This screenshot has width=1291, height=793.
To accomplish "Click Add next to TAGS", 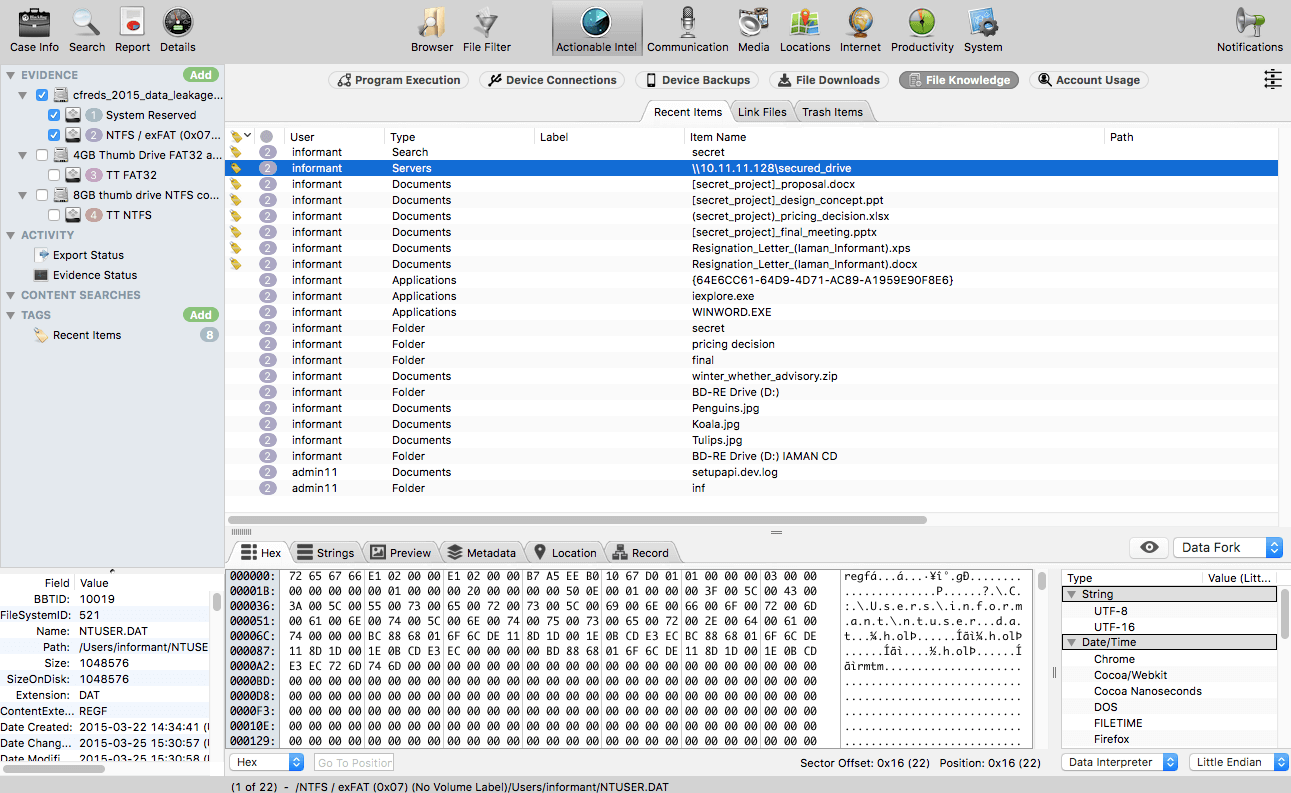I will 200,314.
